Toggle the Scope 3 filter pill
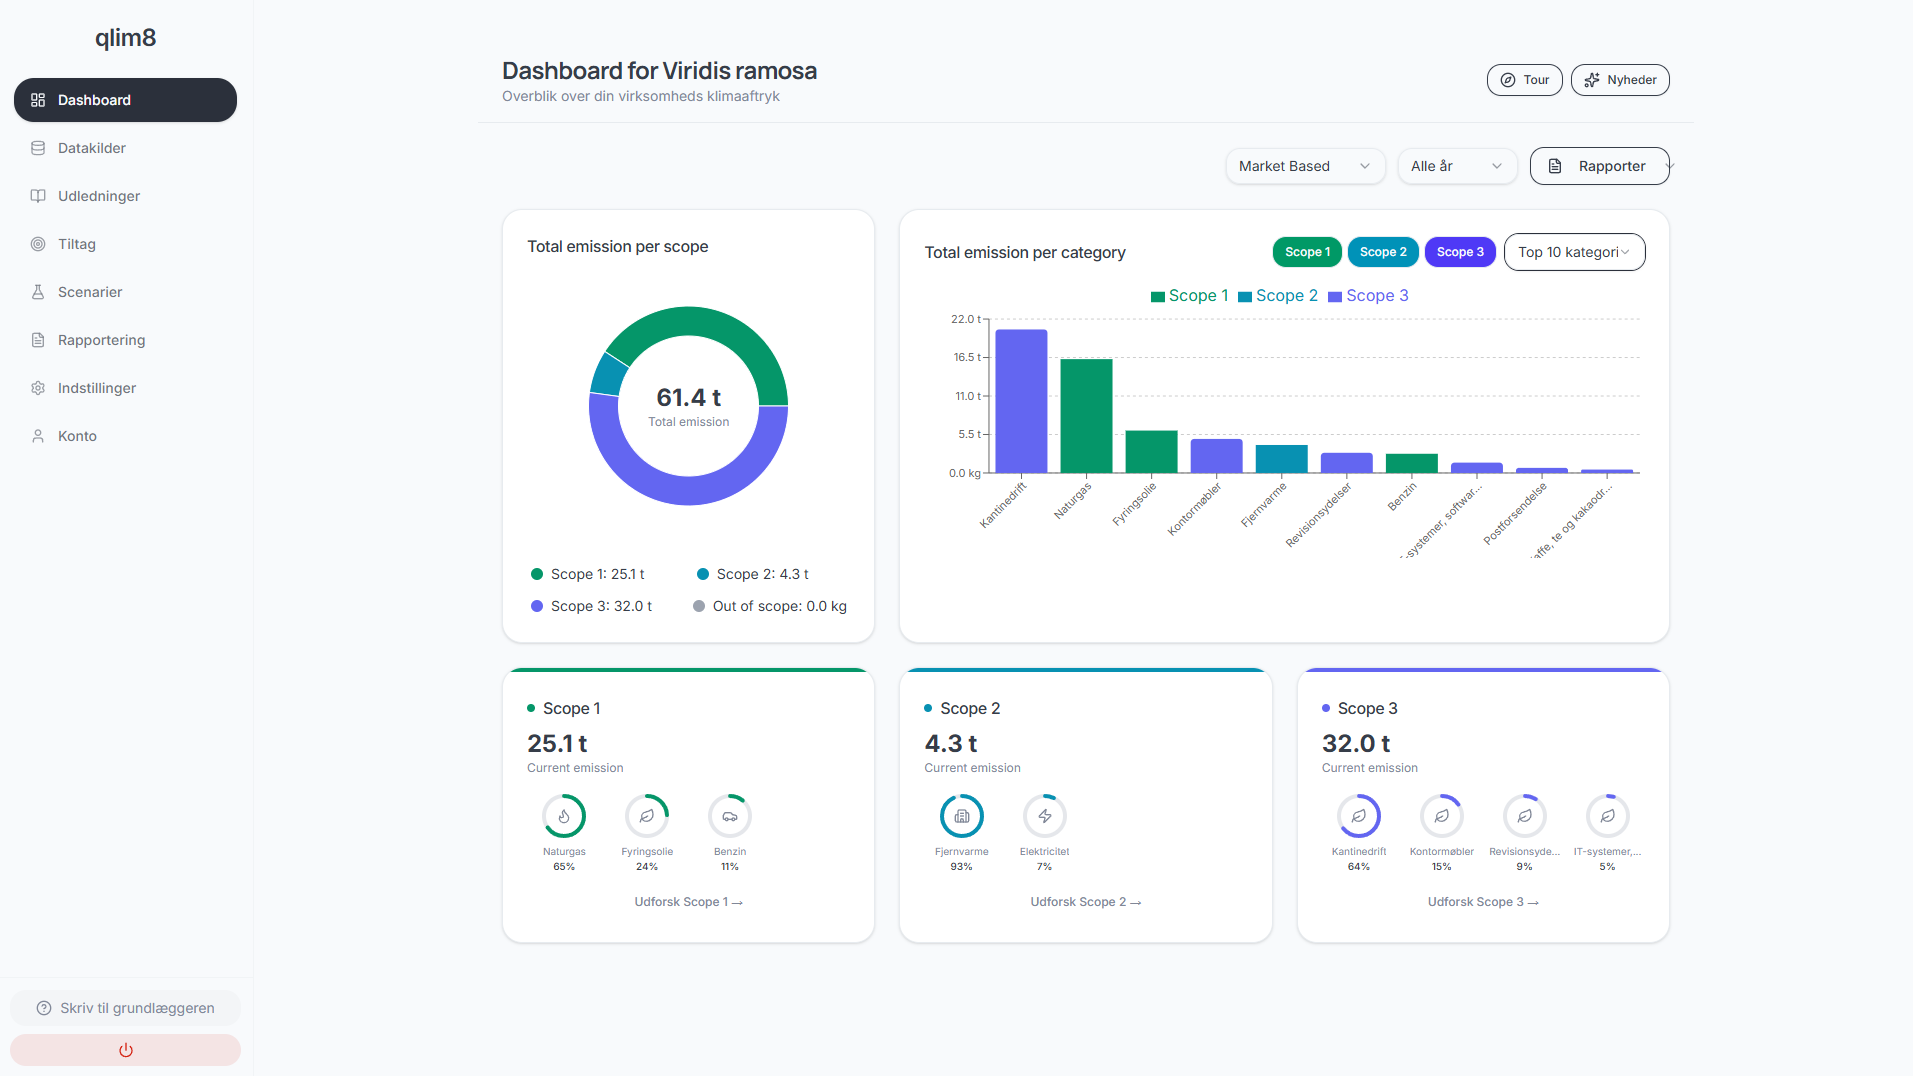This screenshot has width=1913, height=1076. [1460, 252]
